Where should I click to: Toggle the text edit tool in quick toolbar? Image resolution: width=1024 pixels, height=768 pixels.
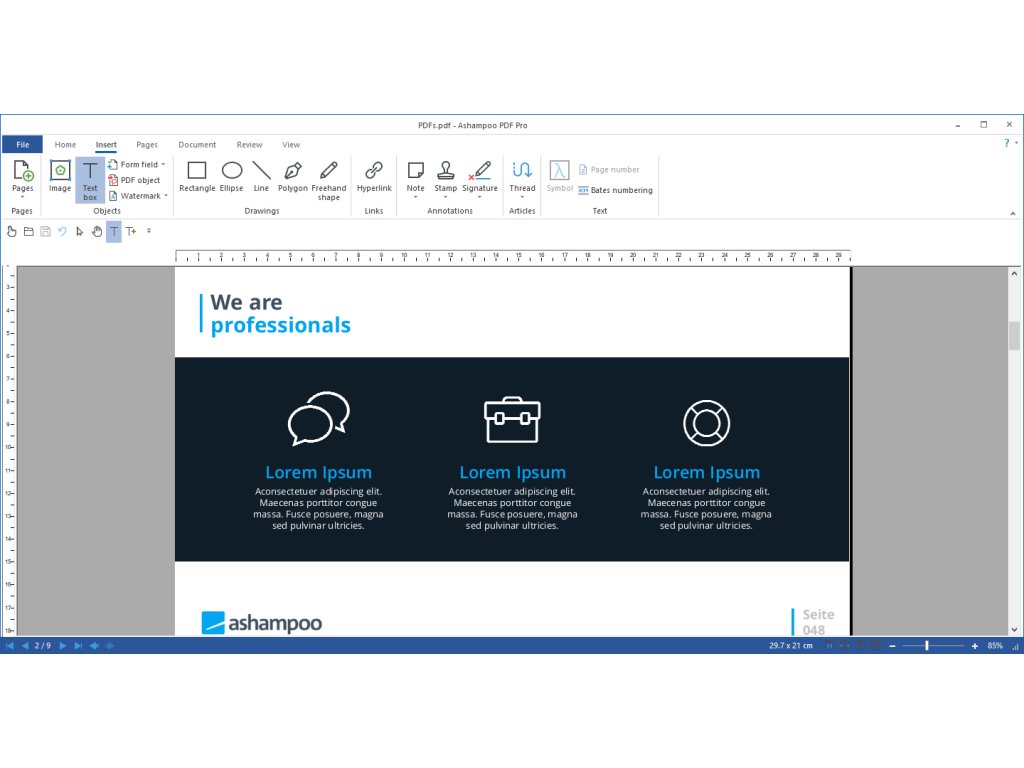pyautogui.click(x=114, y=232)
